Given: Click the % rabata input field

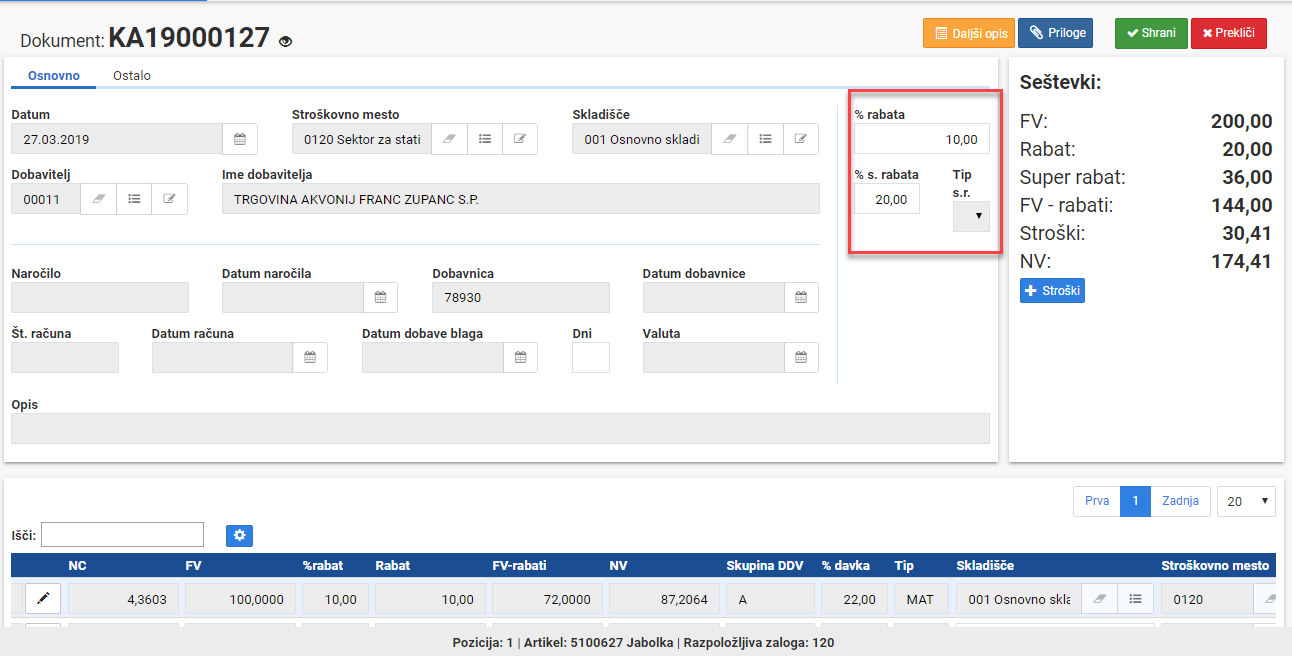Looking at the screenshot, I should (922, 139).
